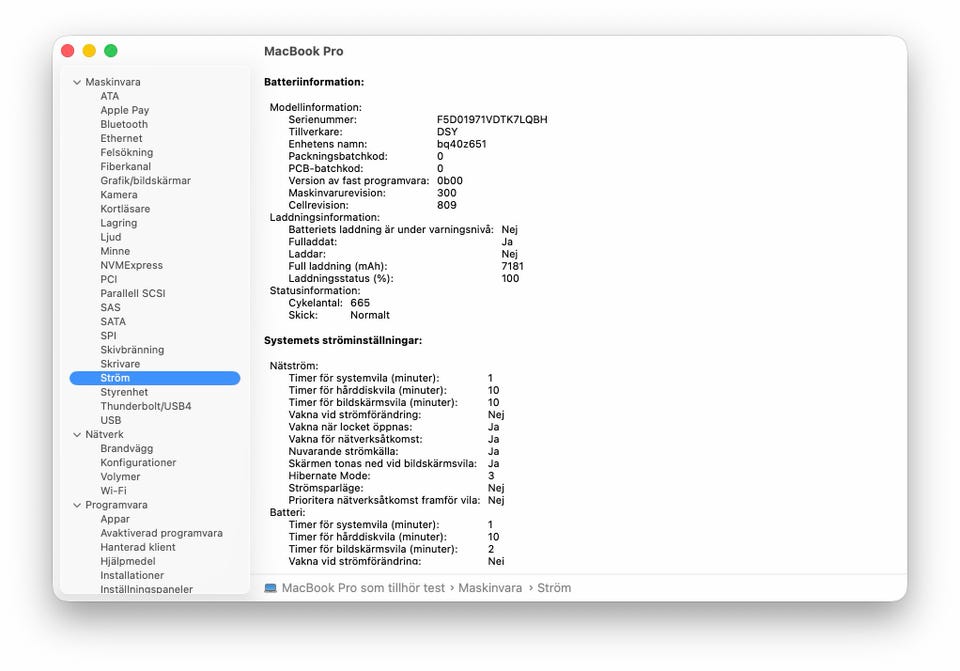Image resolution: width=960 pixels, height=671 pixels.
Task: Select Appar under Programvara
Action: coord(115,519)
